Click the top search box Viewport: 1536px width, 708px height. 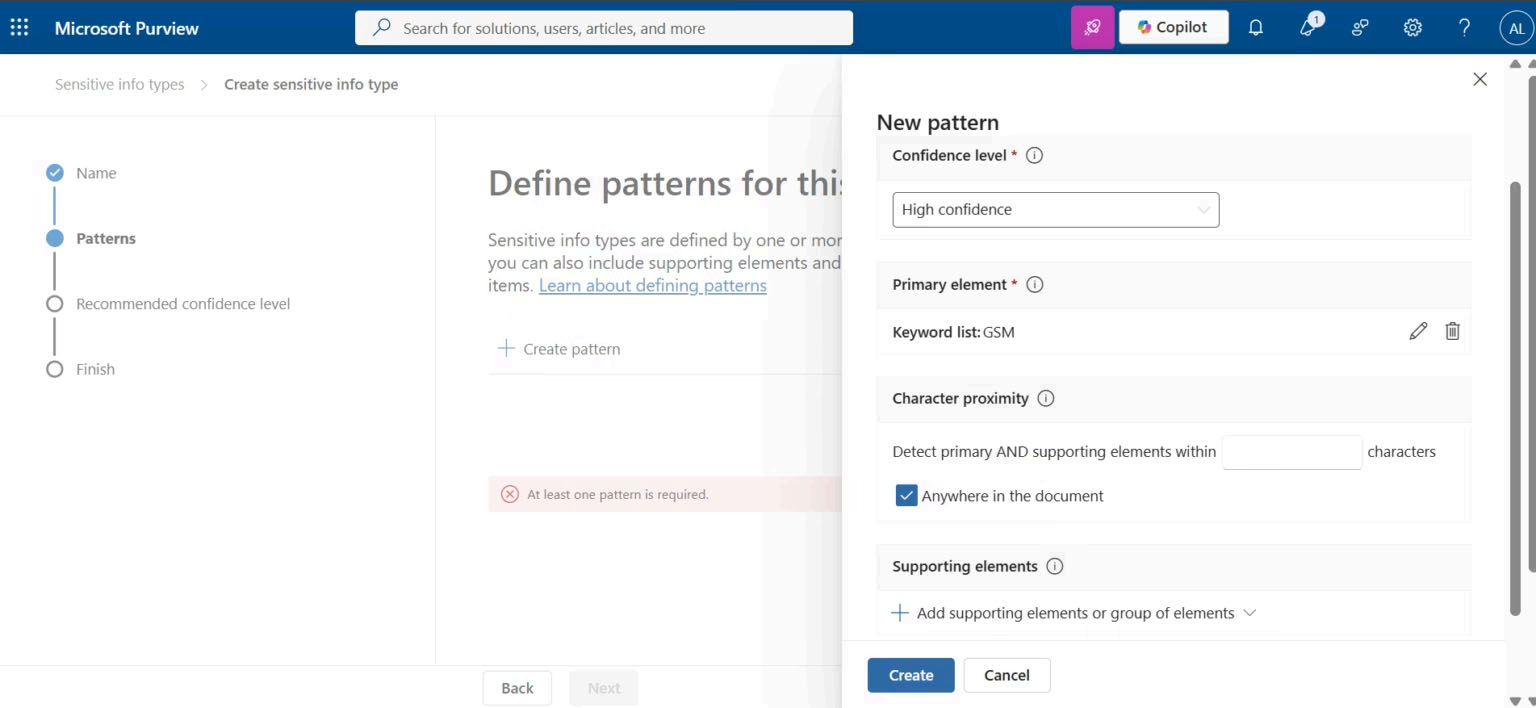pyautogui.click(x=604, y=28)
